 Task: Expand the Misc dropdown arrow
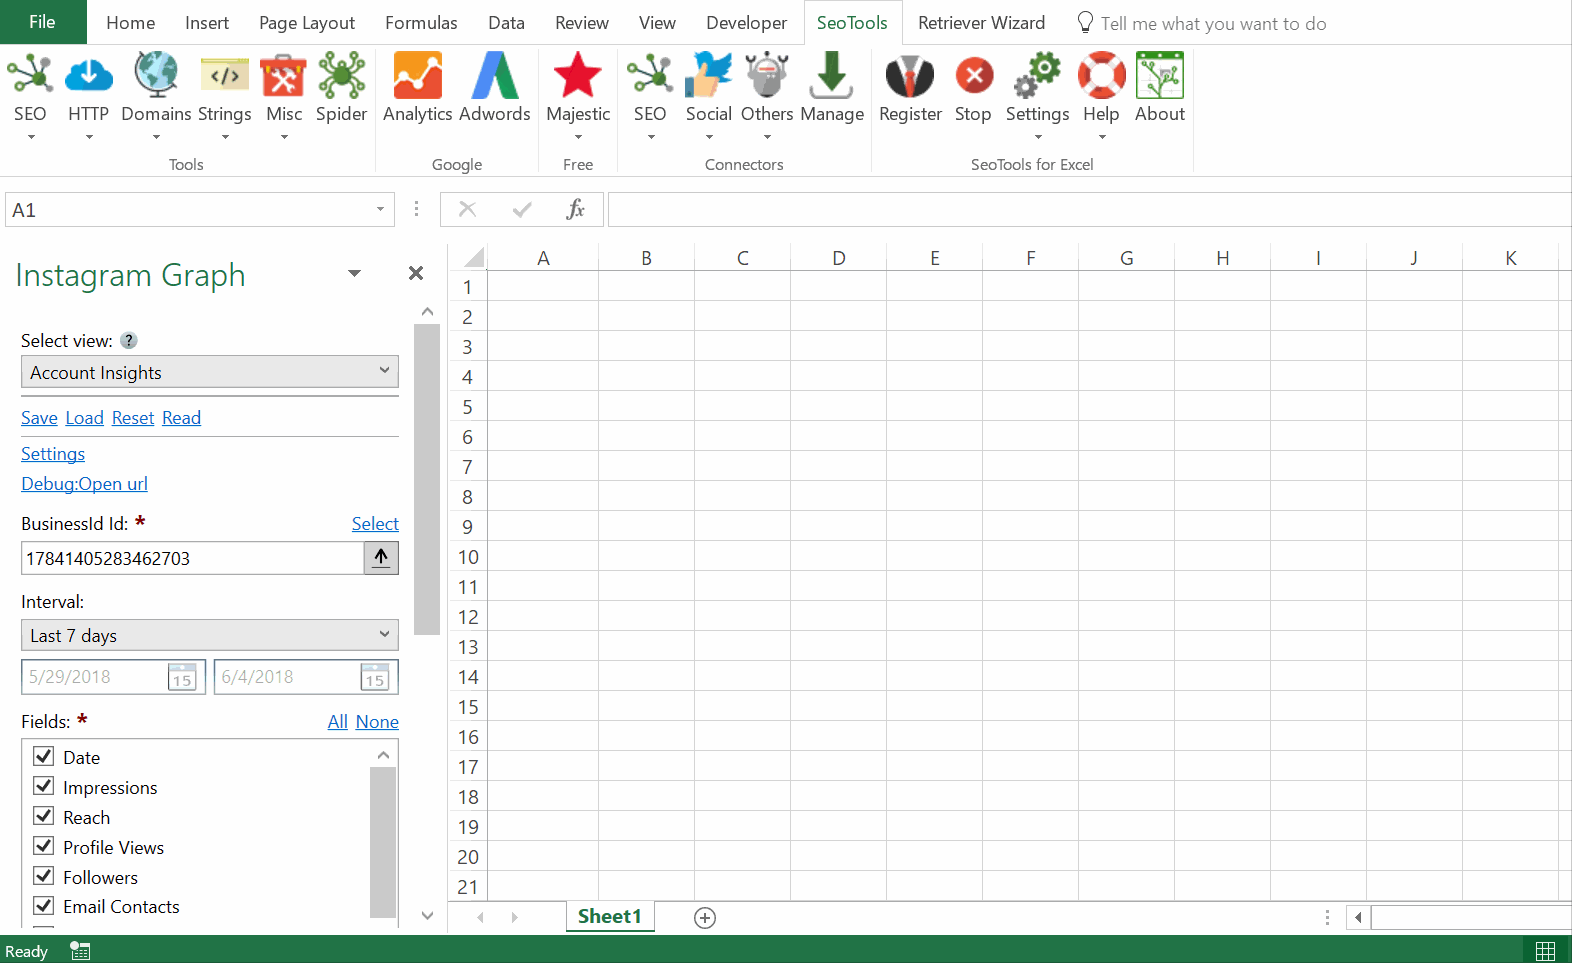284,137
